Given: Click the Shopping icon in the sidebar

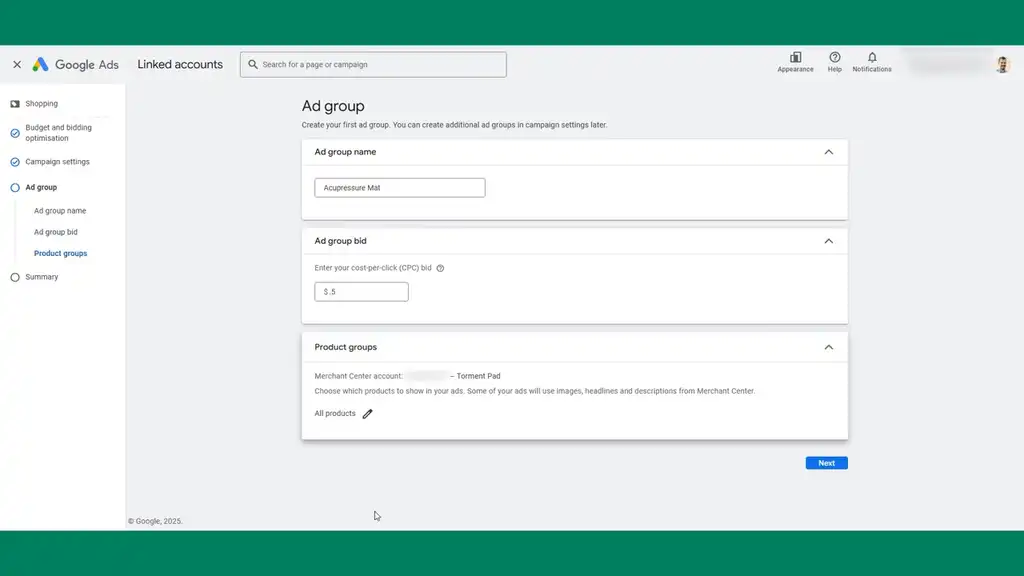Looking at the screenshot, I should [16, 103].
